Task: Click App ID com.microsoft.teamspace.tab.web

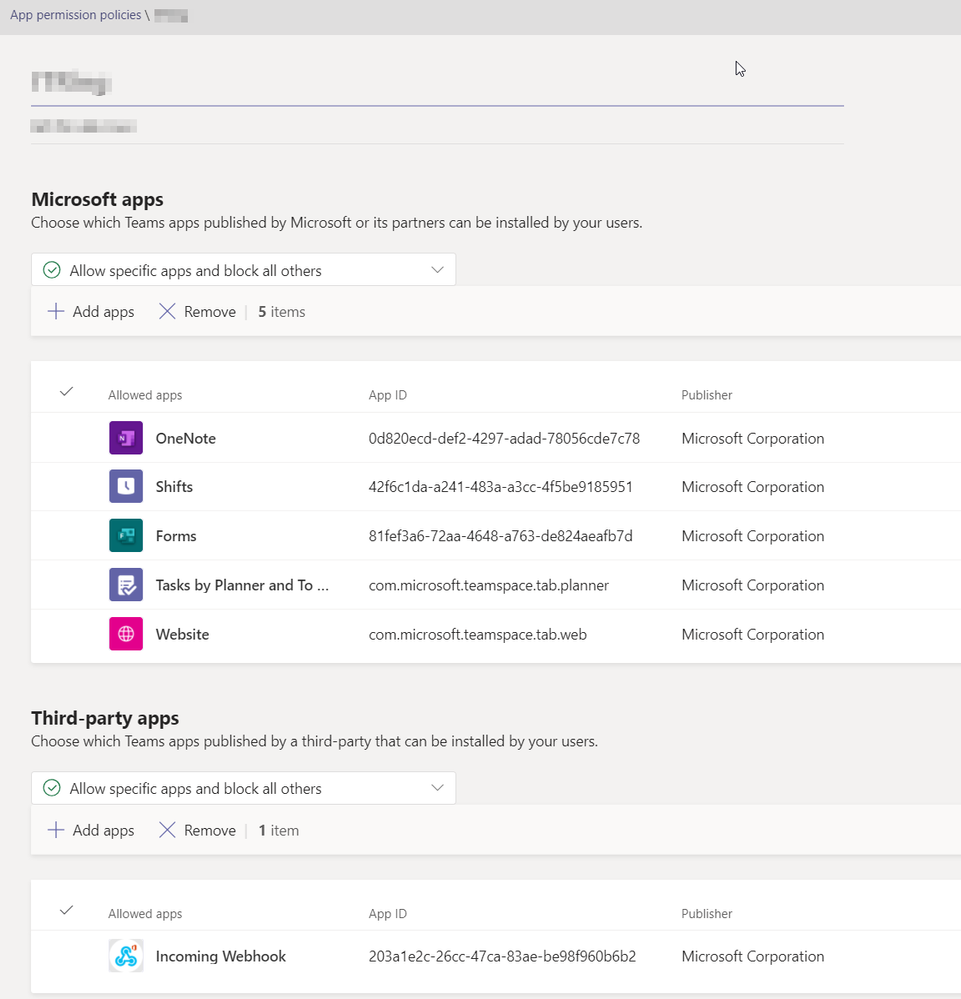Action: pos(477,634)
